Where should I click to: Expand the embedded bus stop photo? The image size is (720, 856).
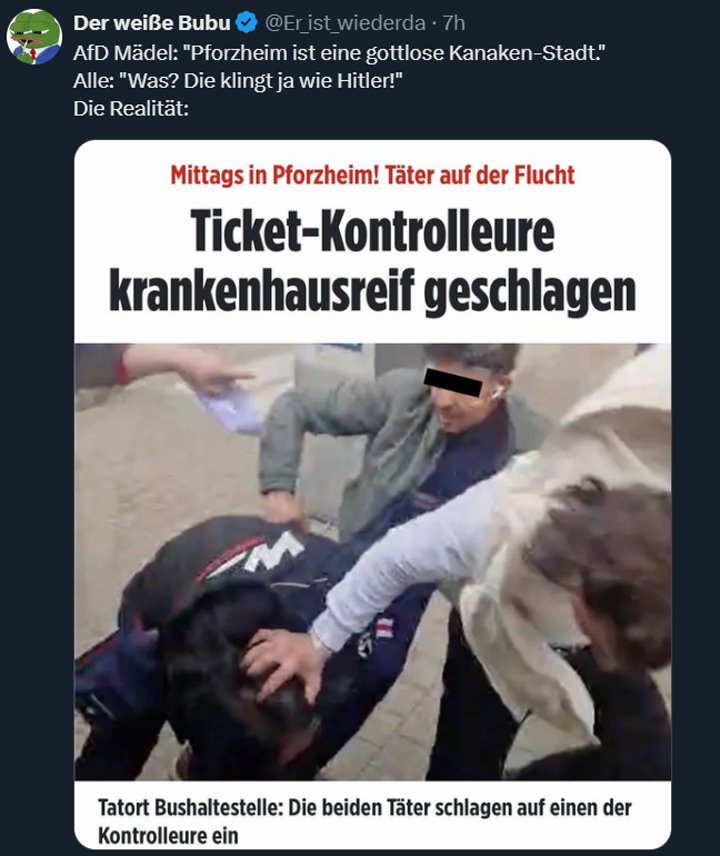[x=372, y=561]
